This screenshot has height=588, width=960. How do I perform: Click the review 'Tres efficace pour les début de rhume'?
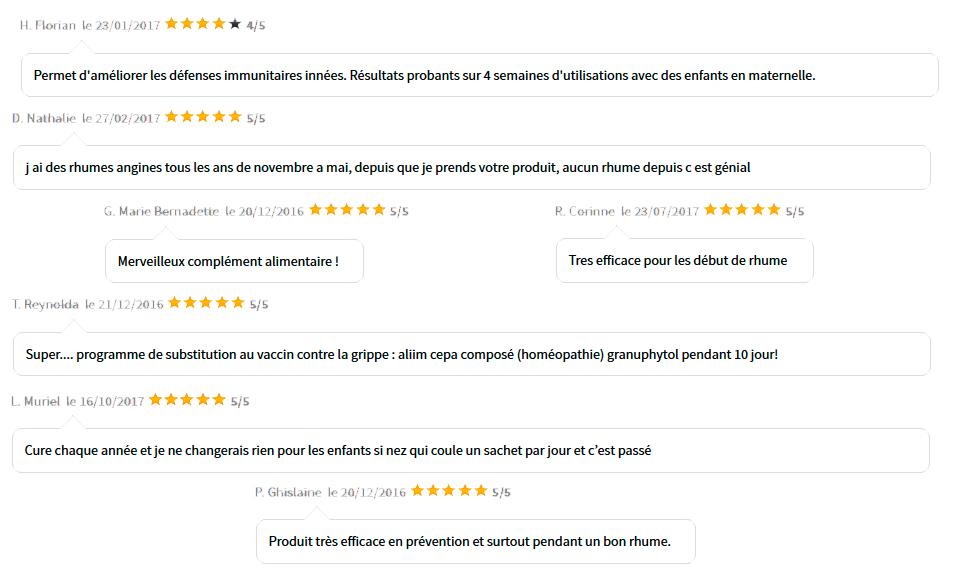pos(684,260)
